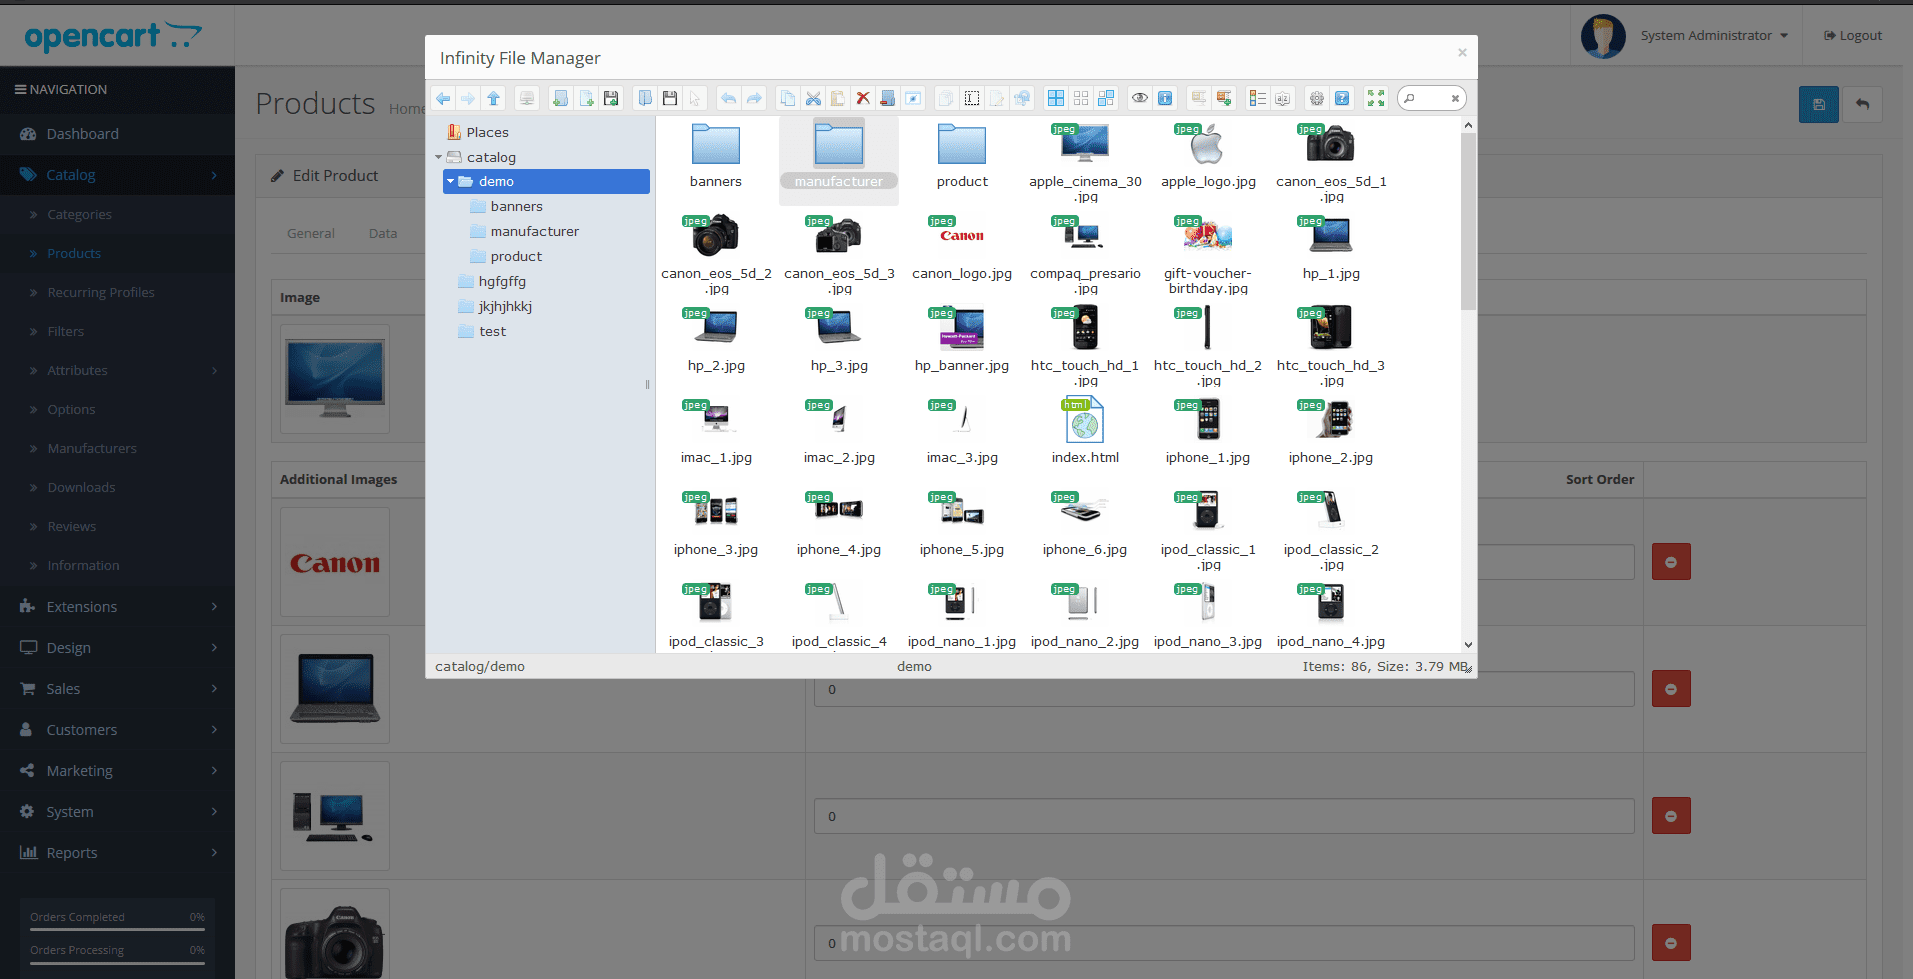Click the Empty folder icon with minus
This screenshot has width=1913, height=979.
click(887, 98)
